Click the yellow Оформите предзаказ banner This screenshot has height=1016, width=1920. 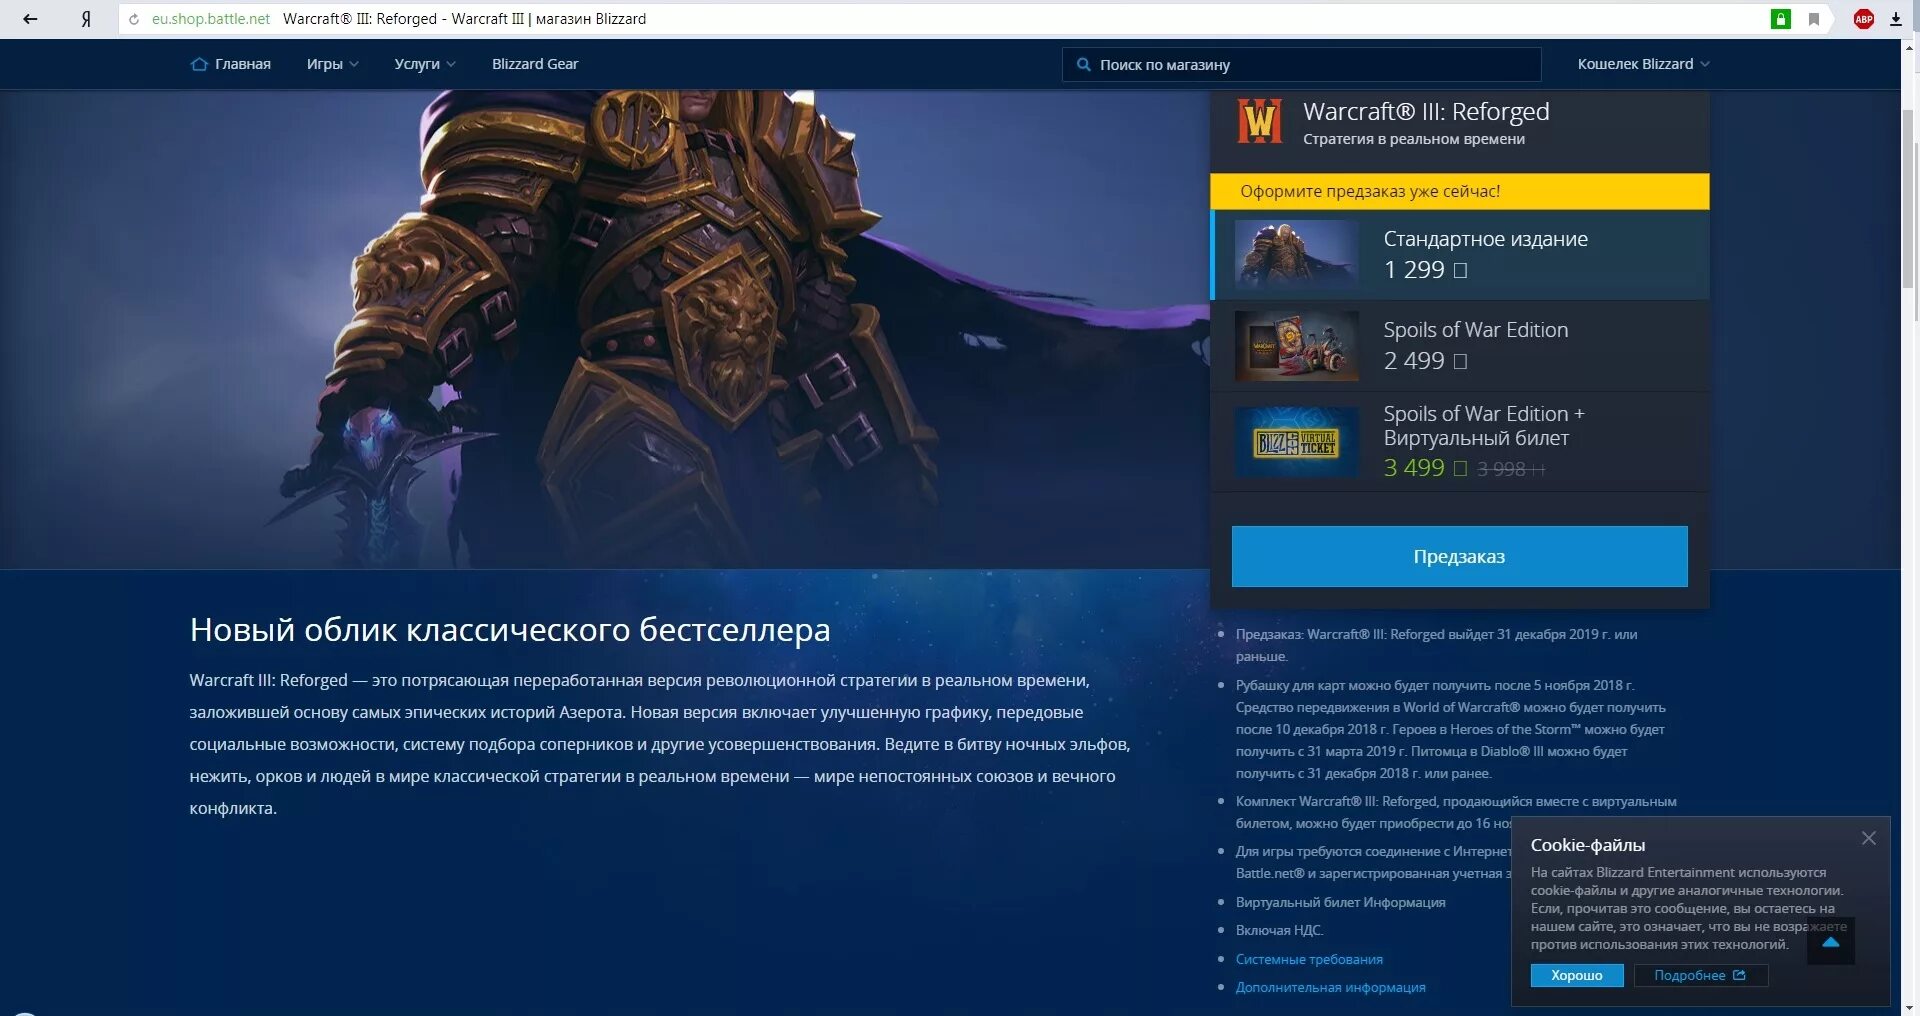tap(1460, 191)
